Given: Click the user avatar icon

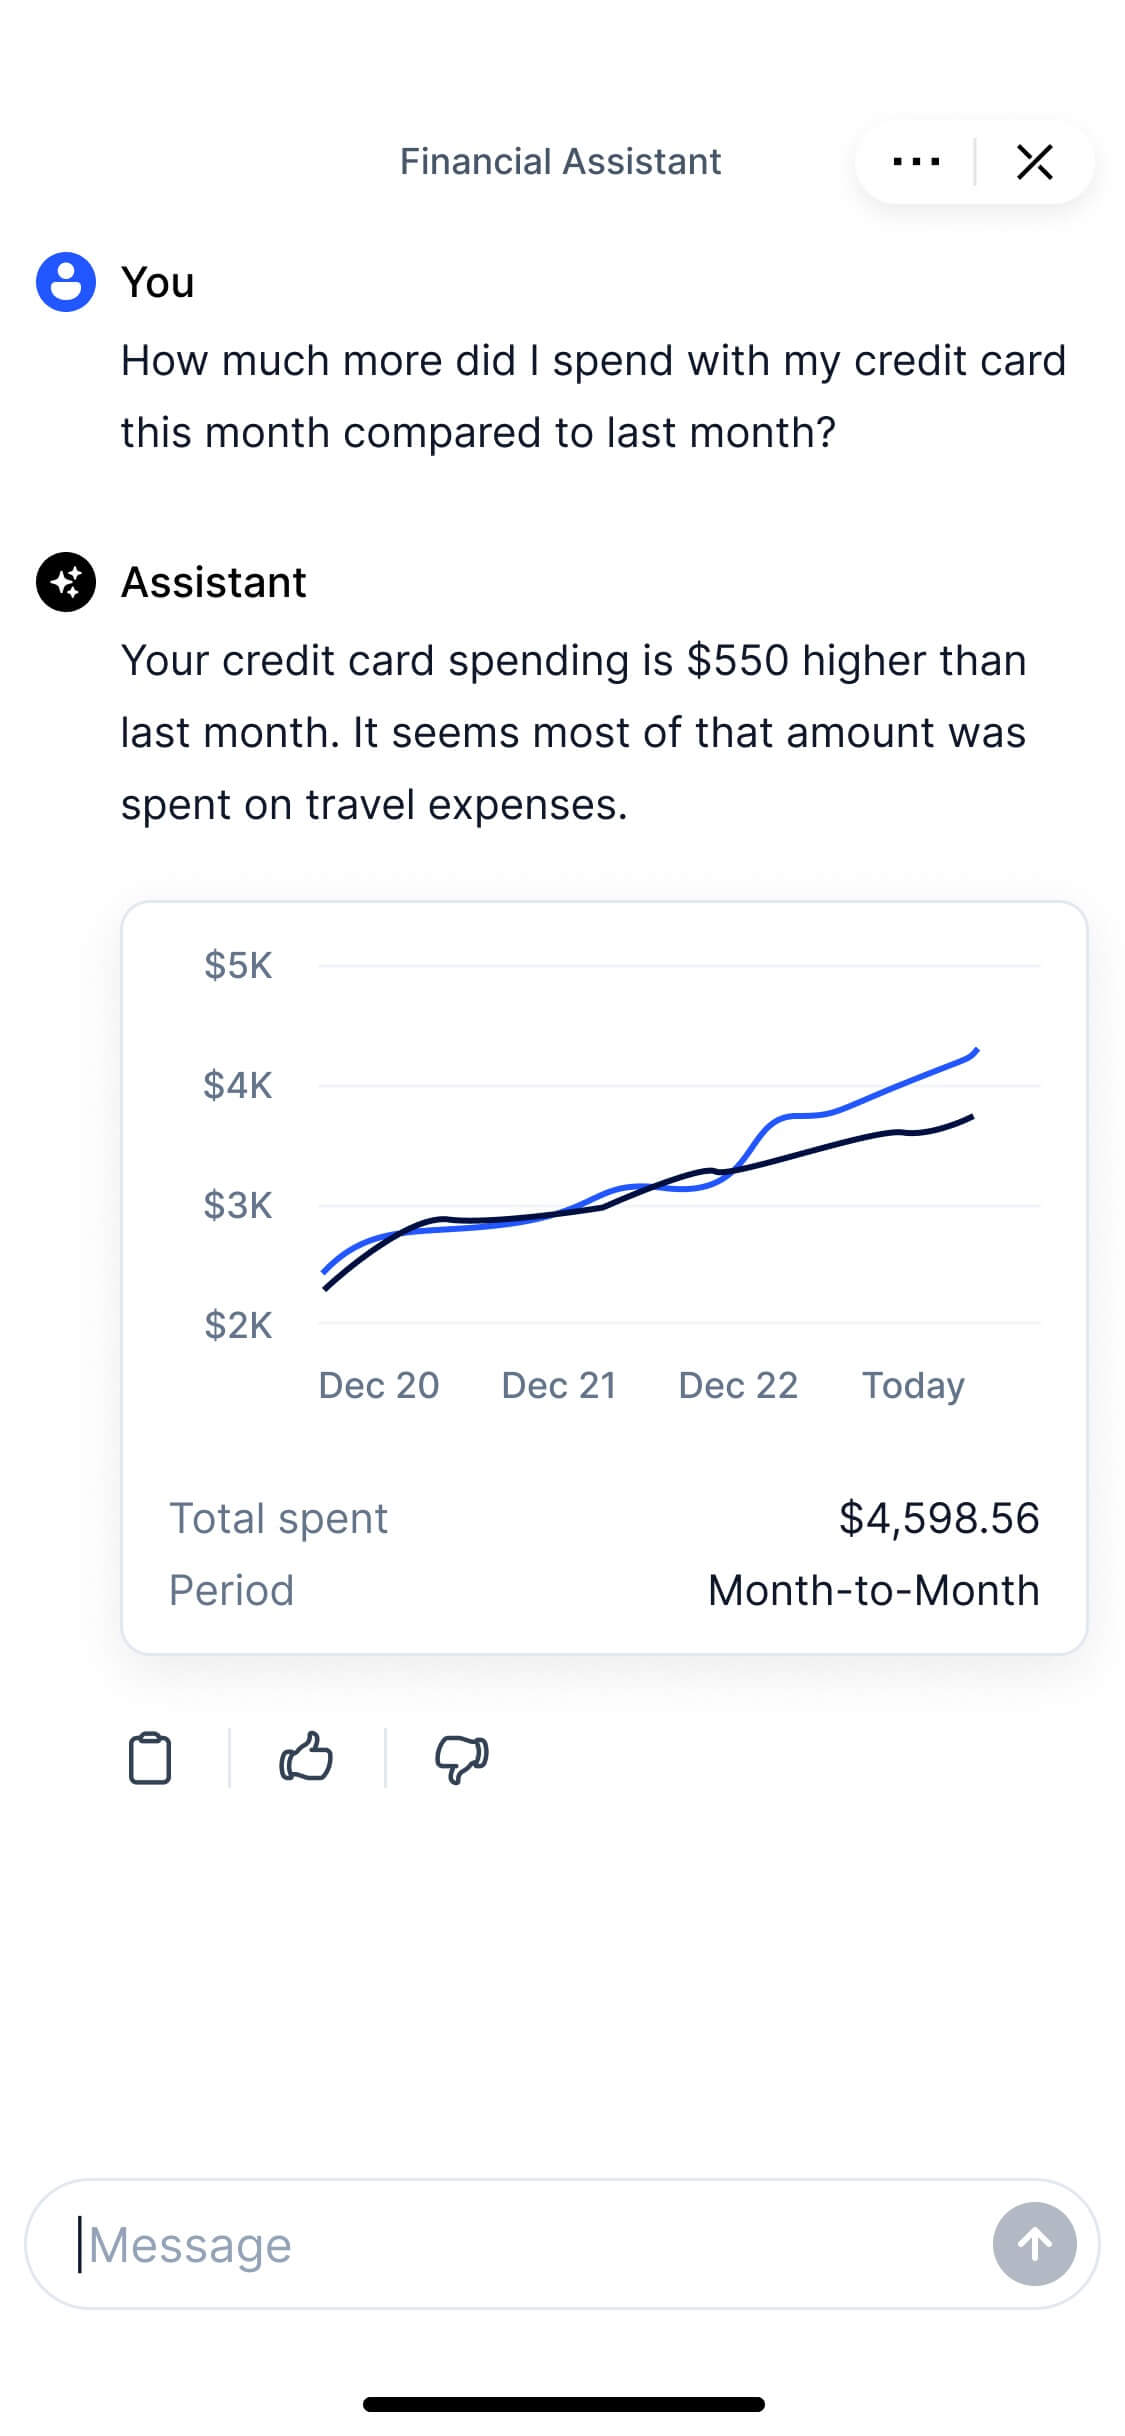Looking at the screenshot, I should point(66,282).
